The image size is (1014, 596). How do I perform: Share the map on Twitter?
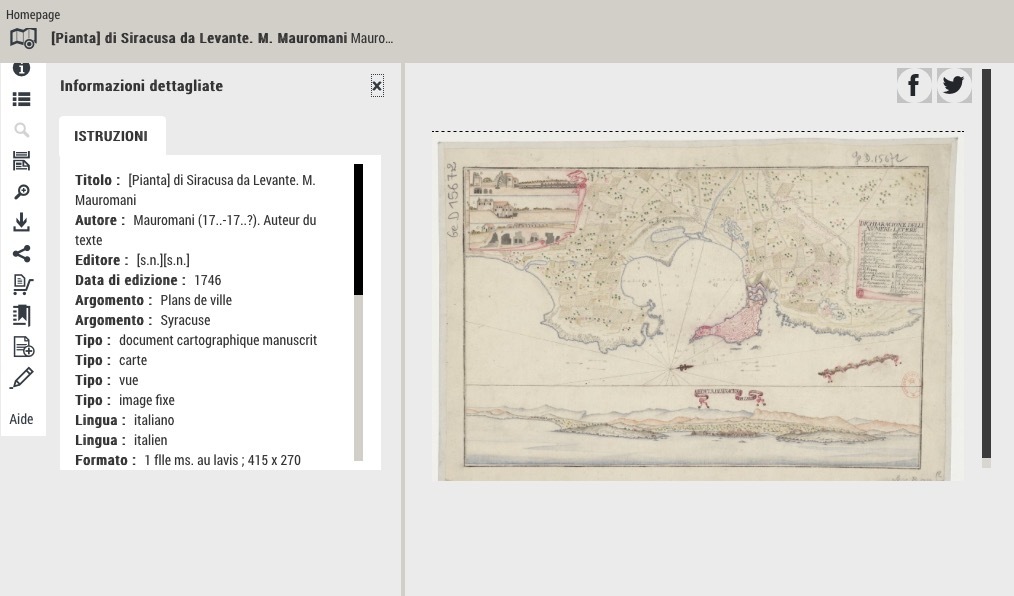(954, 85)
